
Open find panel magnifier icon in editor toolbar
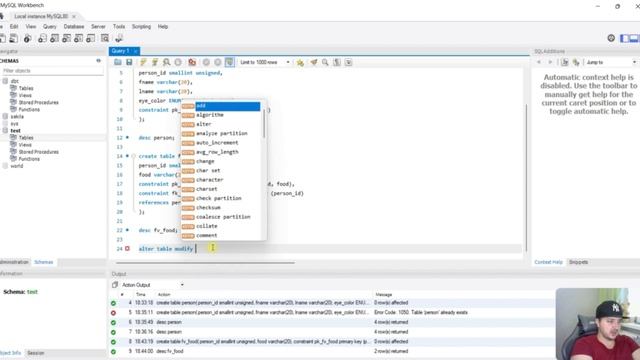tap(325, 62)
